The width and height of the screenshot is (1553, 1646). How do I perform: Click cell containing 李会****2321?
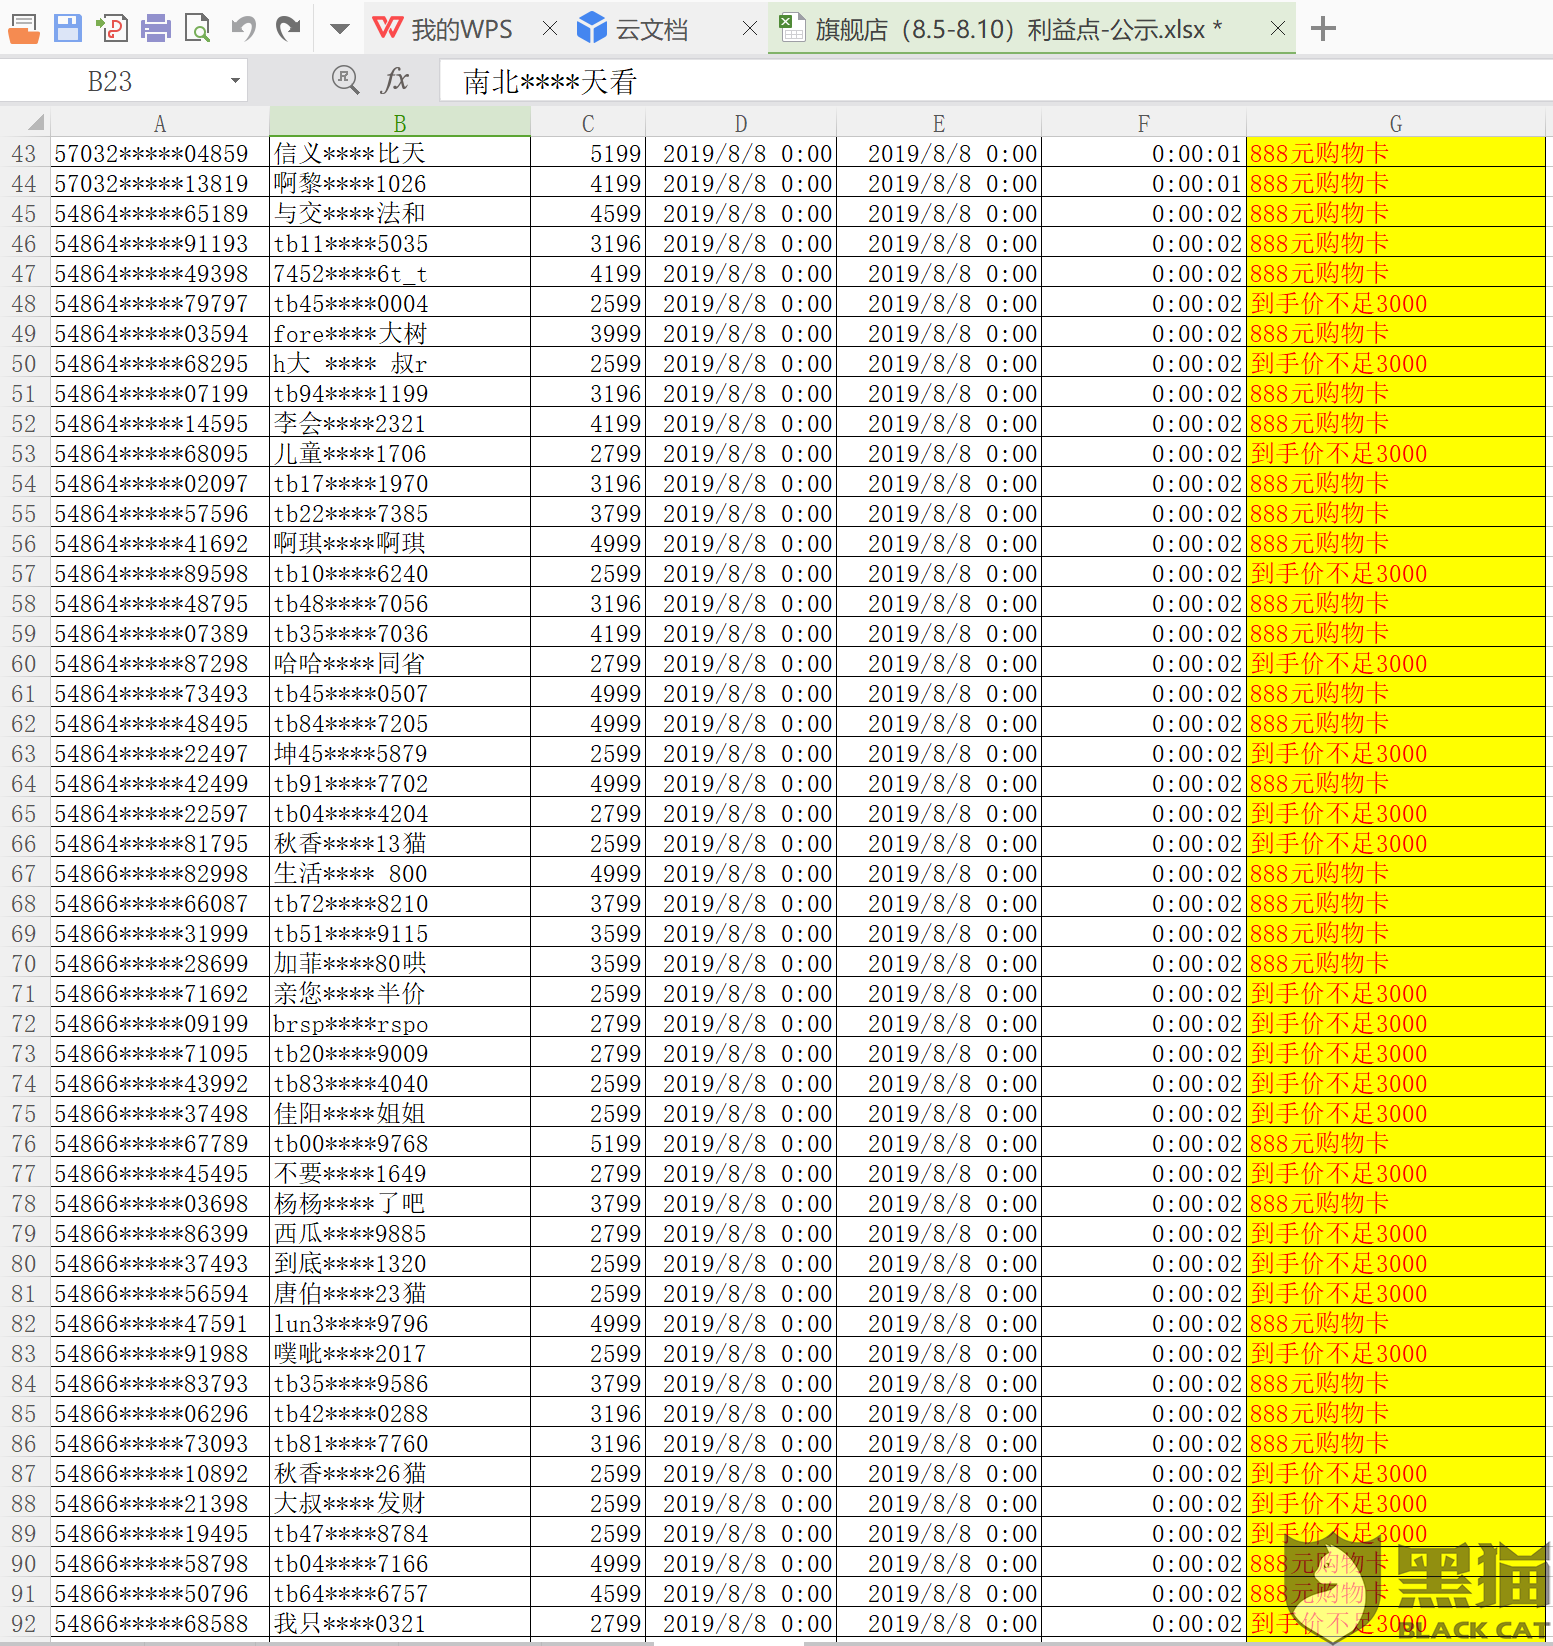(x=400, y=423)
